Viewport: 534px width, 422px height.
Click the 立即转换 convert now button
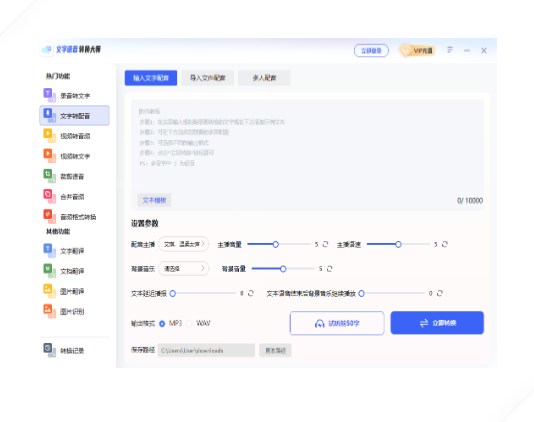click(437, 323)
